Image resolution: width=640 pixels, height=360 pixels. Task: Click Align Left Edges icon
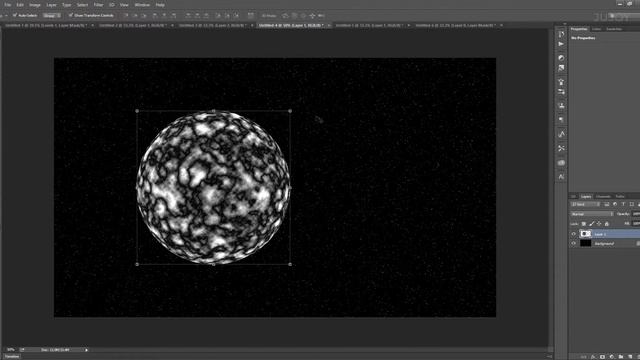tap(155, 16)
